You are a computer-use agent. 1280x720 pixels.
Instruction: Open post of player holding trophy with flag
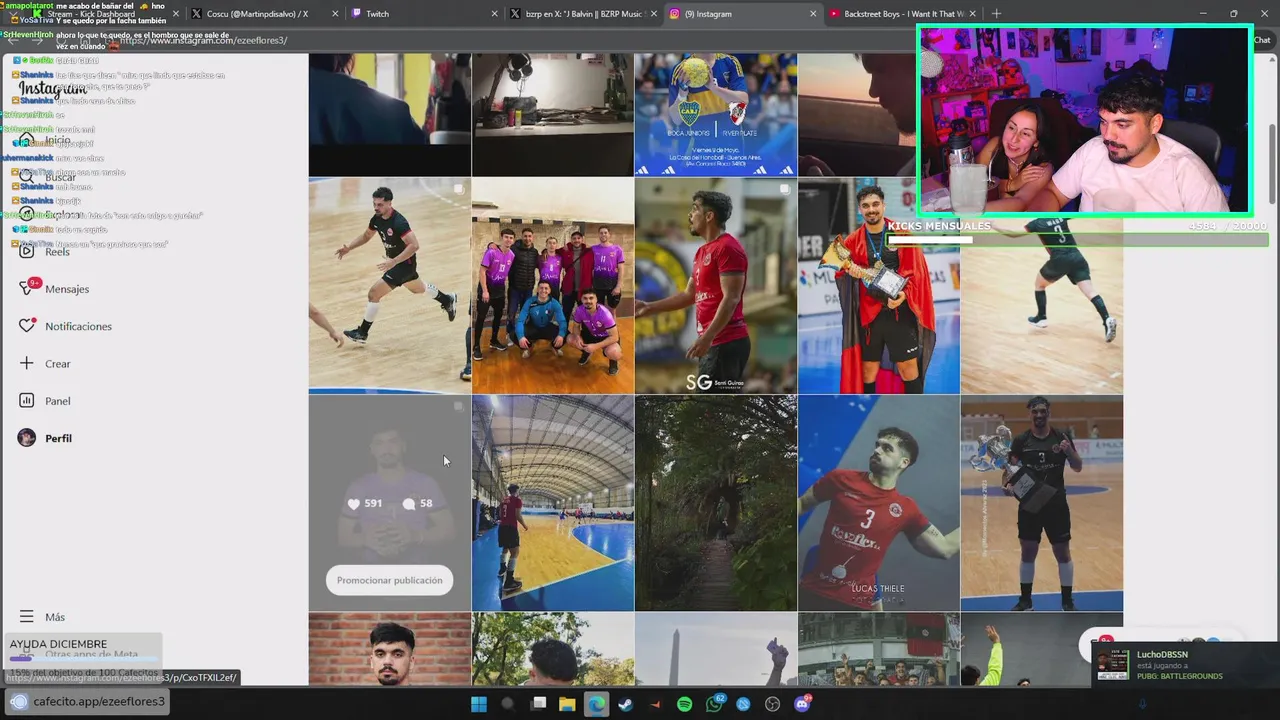point(879,286)
